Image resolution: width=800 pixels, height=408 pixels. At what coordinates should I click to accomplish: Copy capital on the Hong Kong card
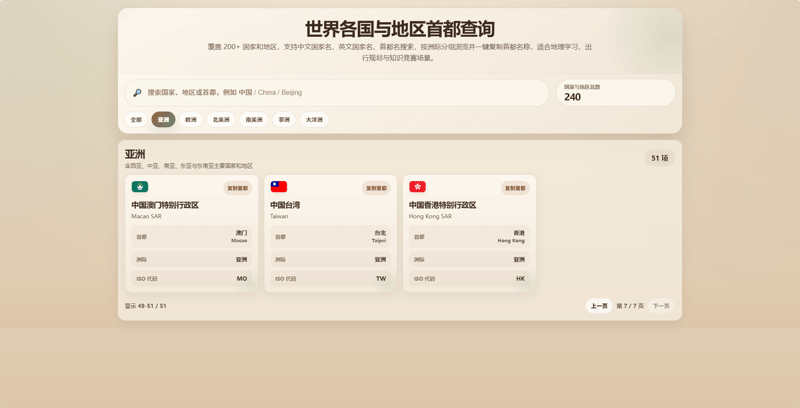pos(515,188)
